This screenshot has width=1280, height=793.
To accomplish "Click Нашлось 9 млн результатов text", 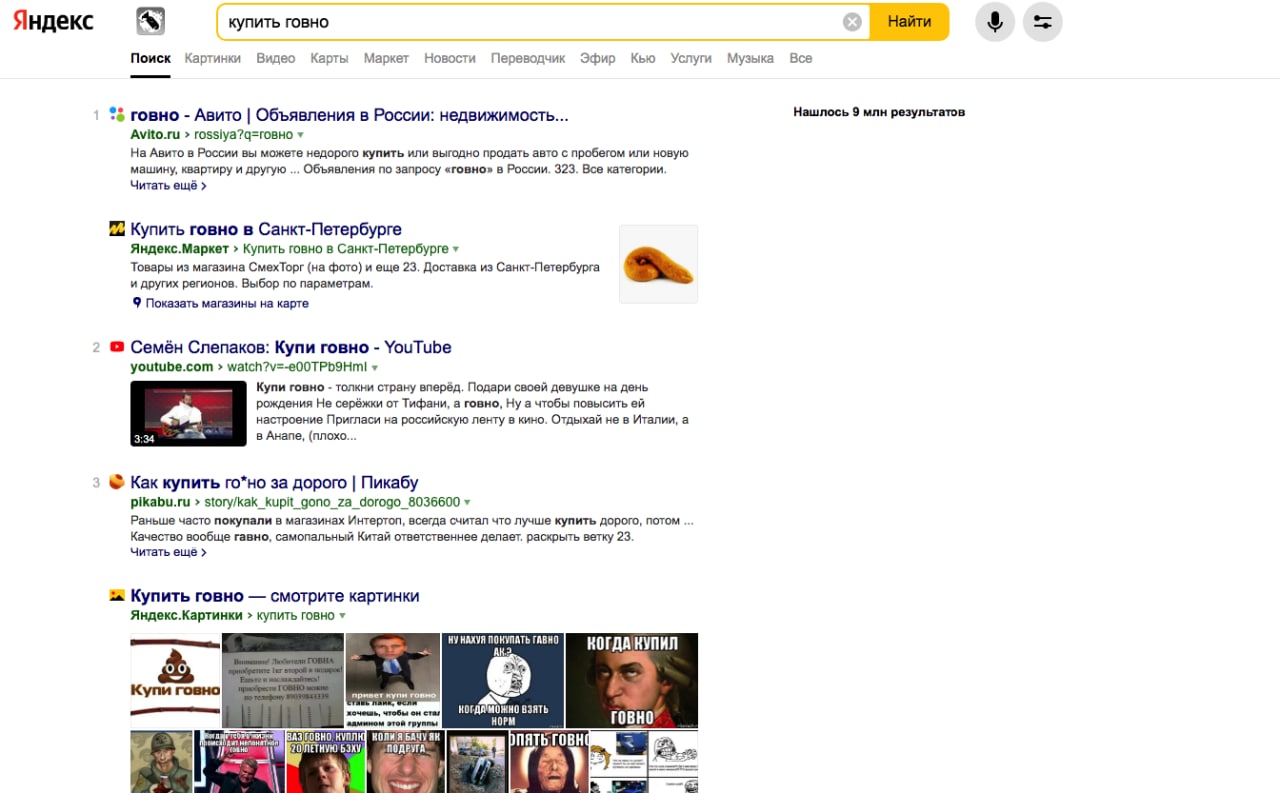I will pyautogui.click(x=879, y=112).
